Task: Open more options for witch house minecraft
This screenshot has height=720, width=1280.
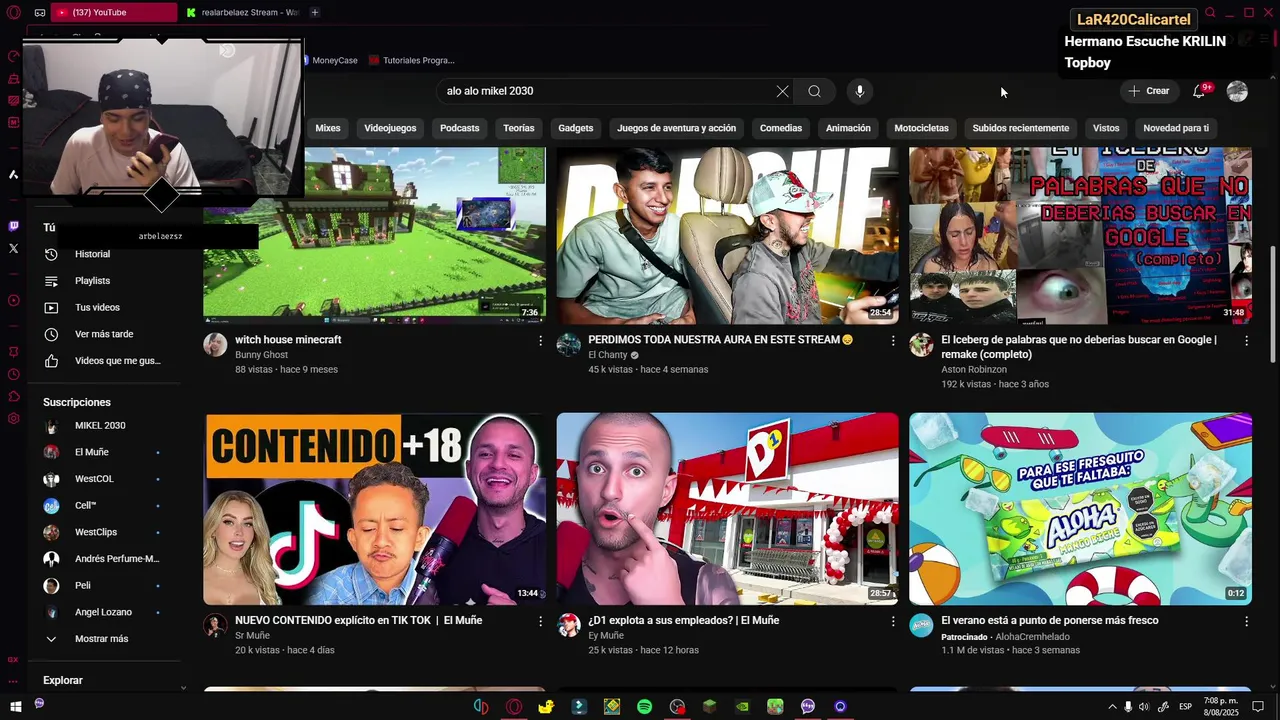Action: click(540, 341)
